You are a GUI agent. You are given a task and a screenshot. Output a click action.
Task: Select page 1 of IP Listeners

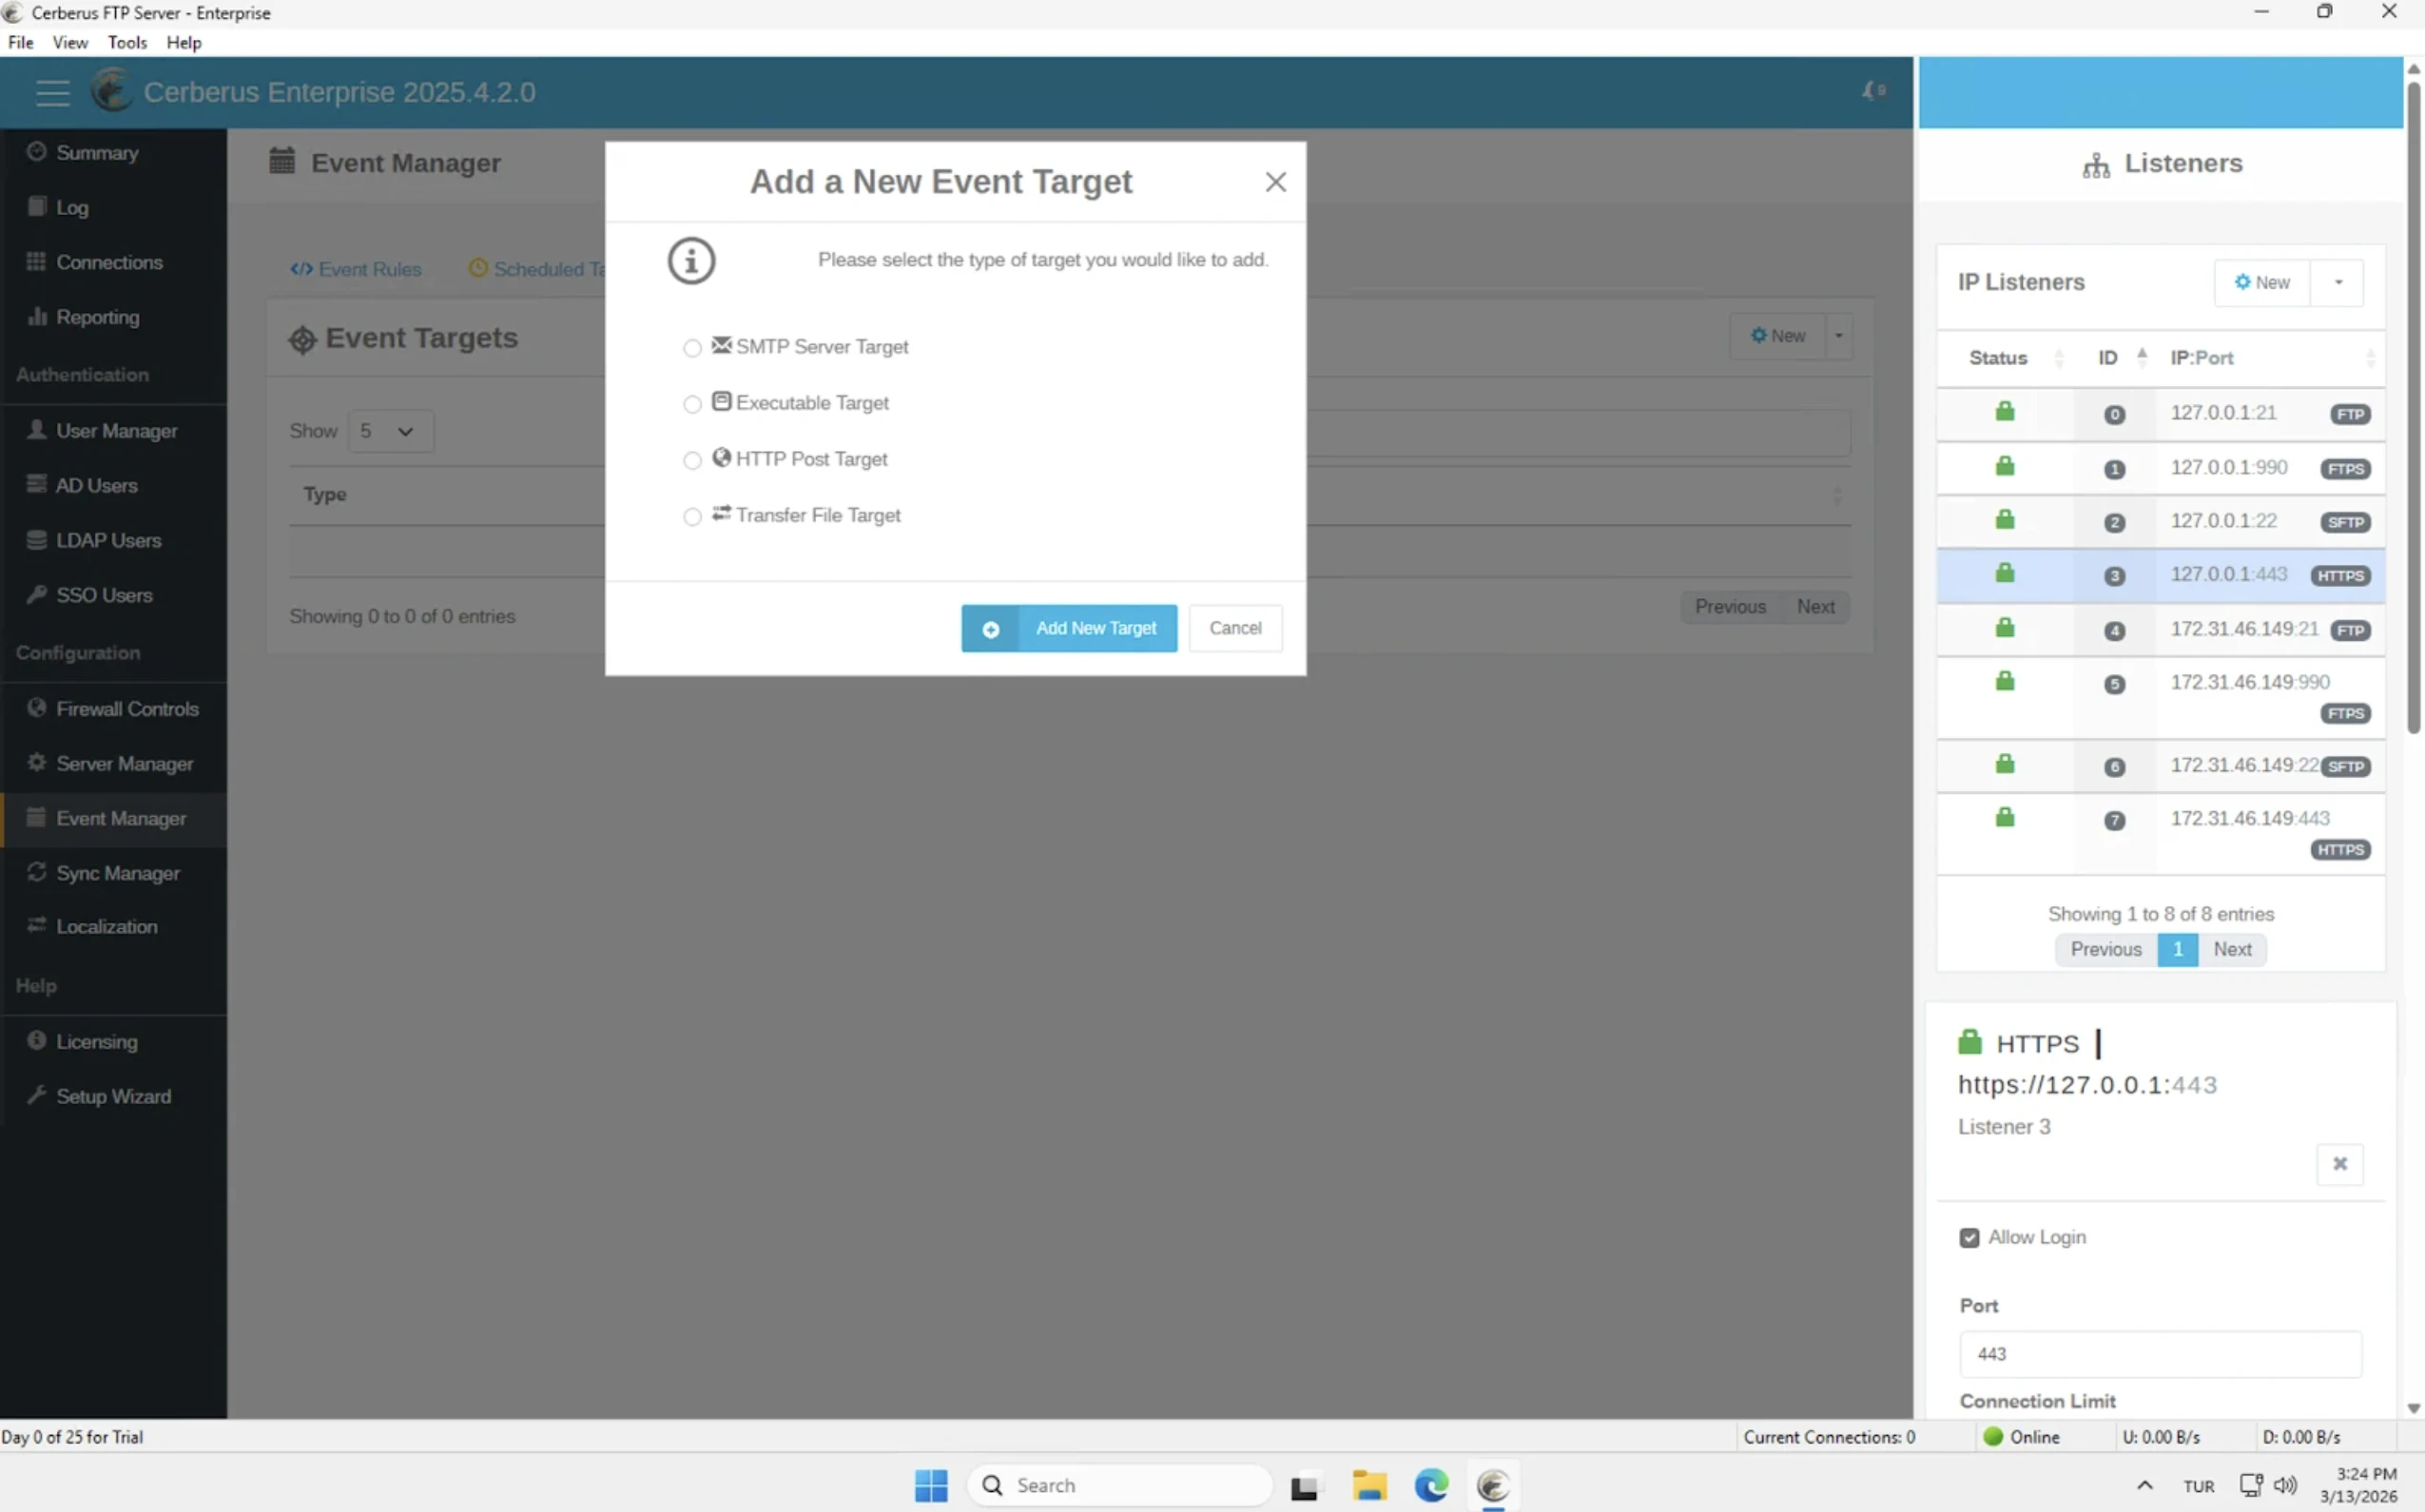(x=2177, y=950)
